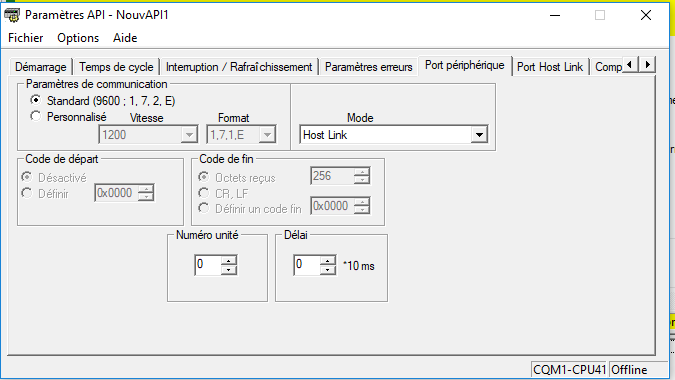Click the Numéro unité input field

coord(208,265)
